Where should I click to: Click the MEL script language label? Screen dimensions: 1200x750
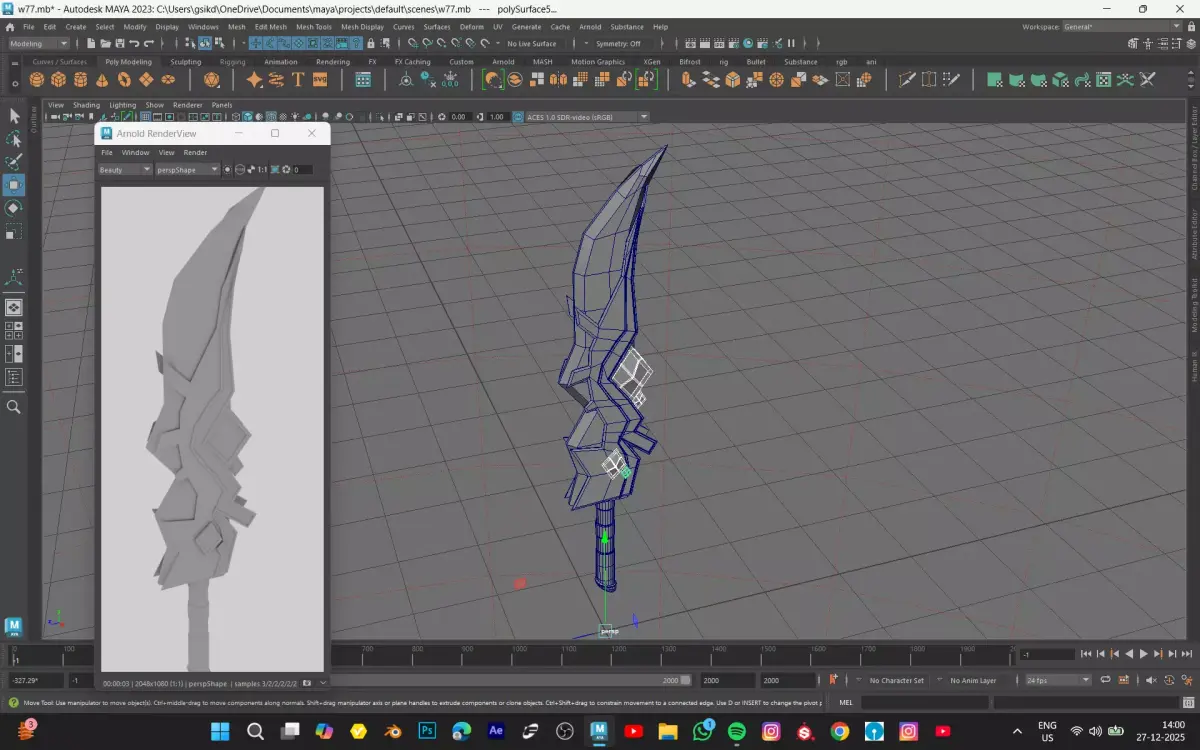pos(846,702)
